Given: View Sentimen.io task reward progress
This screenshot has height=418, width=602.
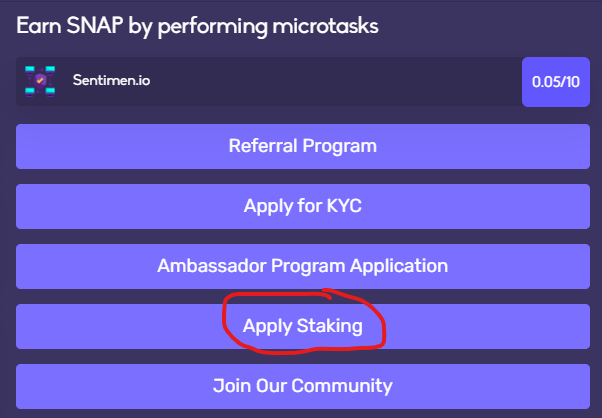Looking at the screenshot, I should (553, 81).
